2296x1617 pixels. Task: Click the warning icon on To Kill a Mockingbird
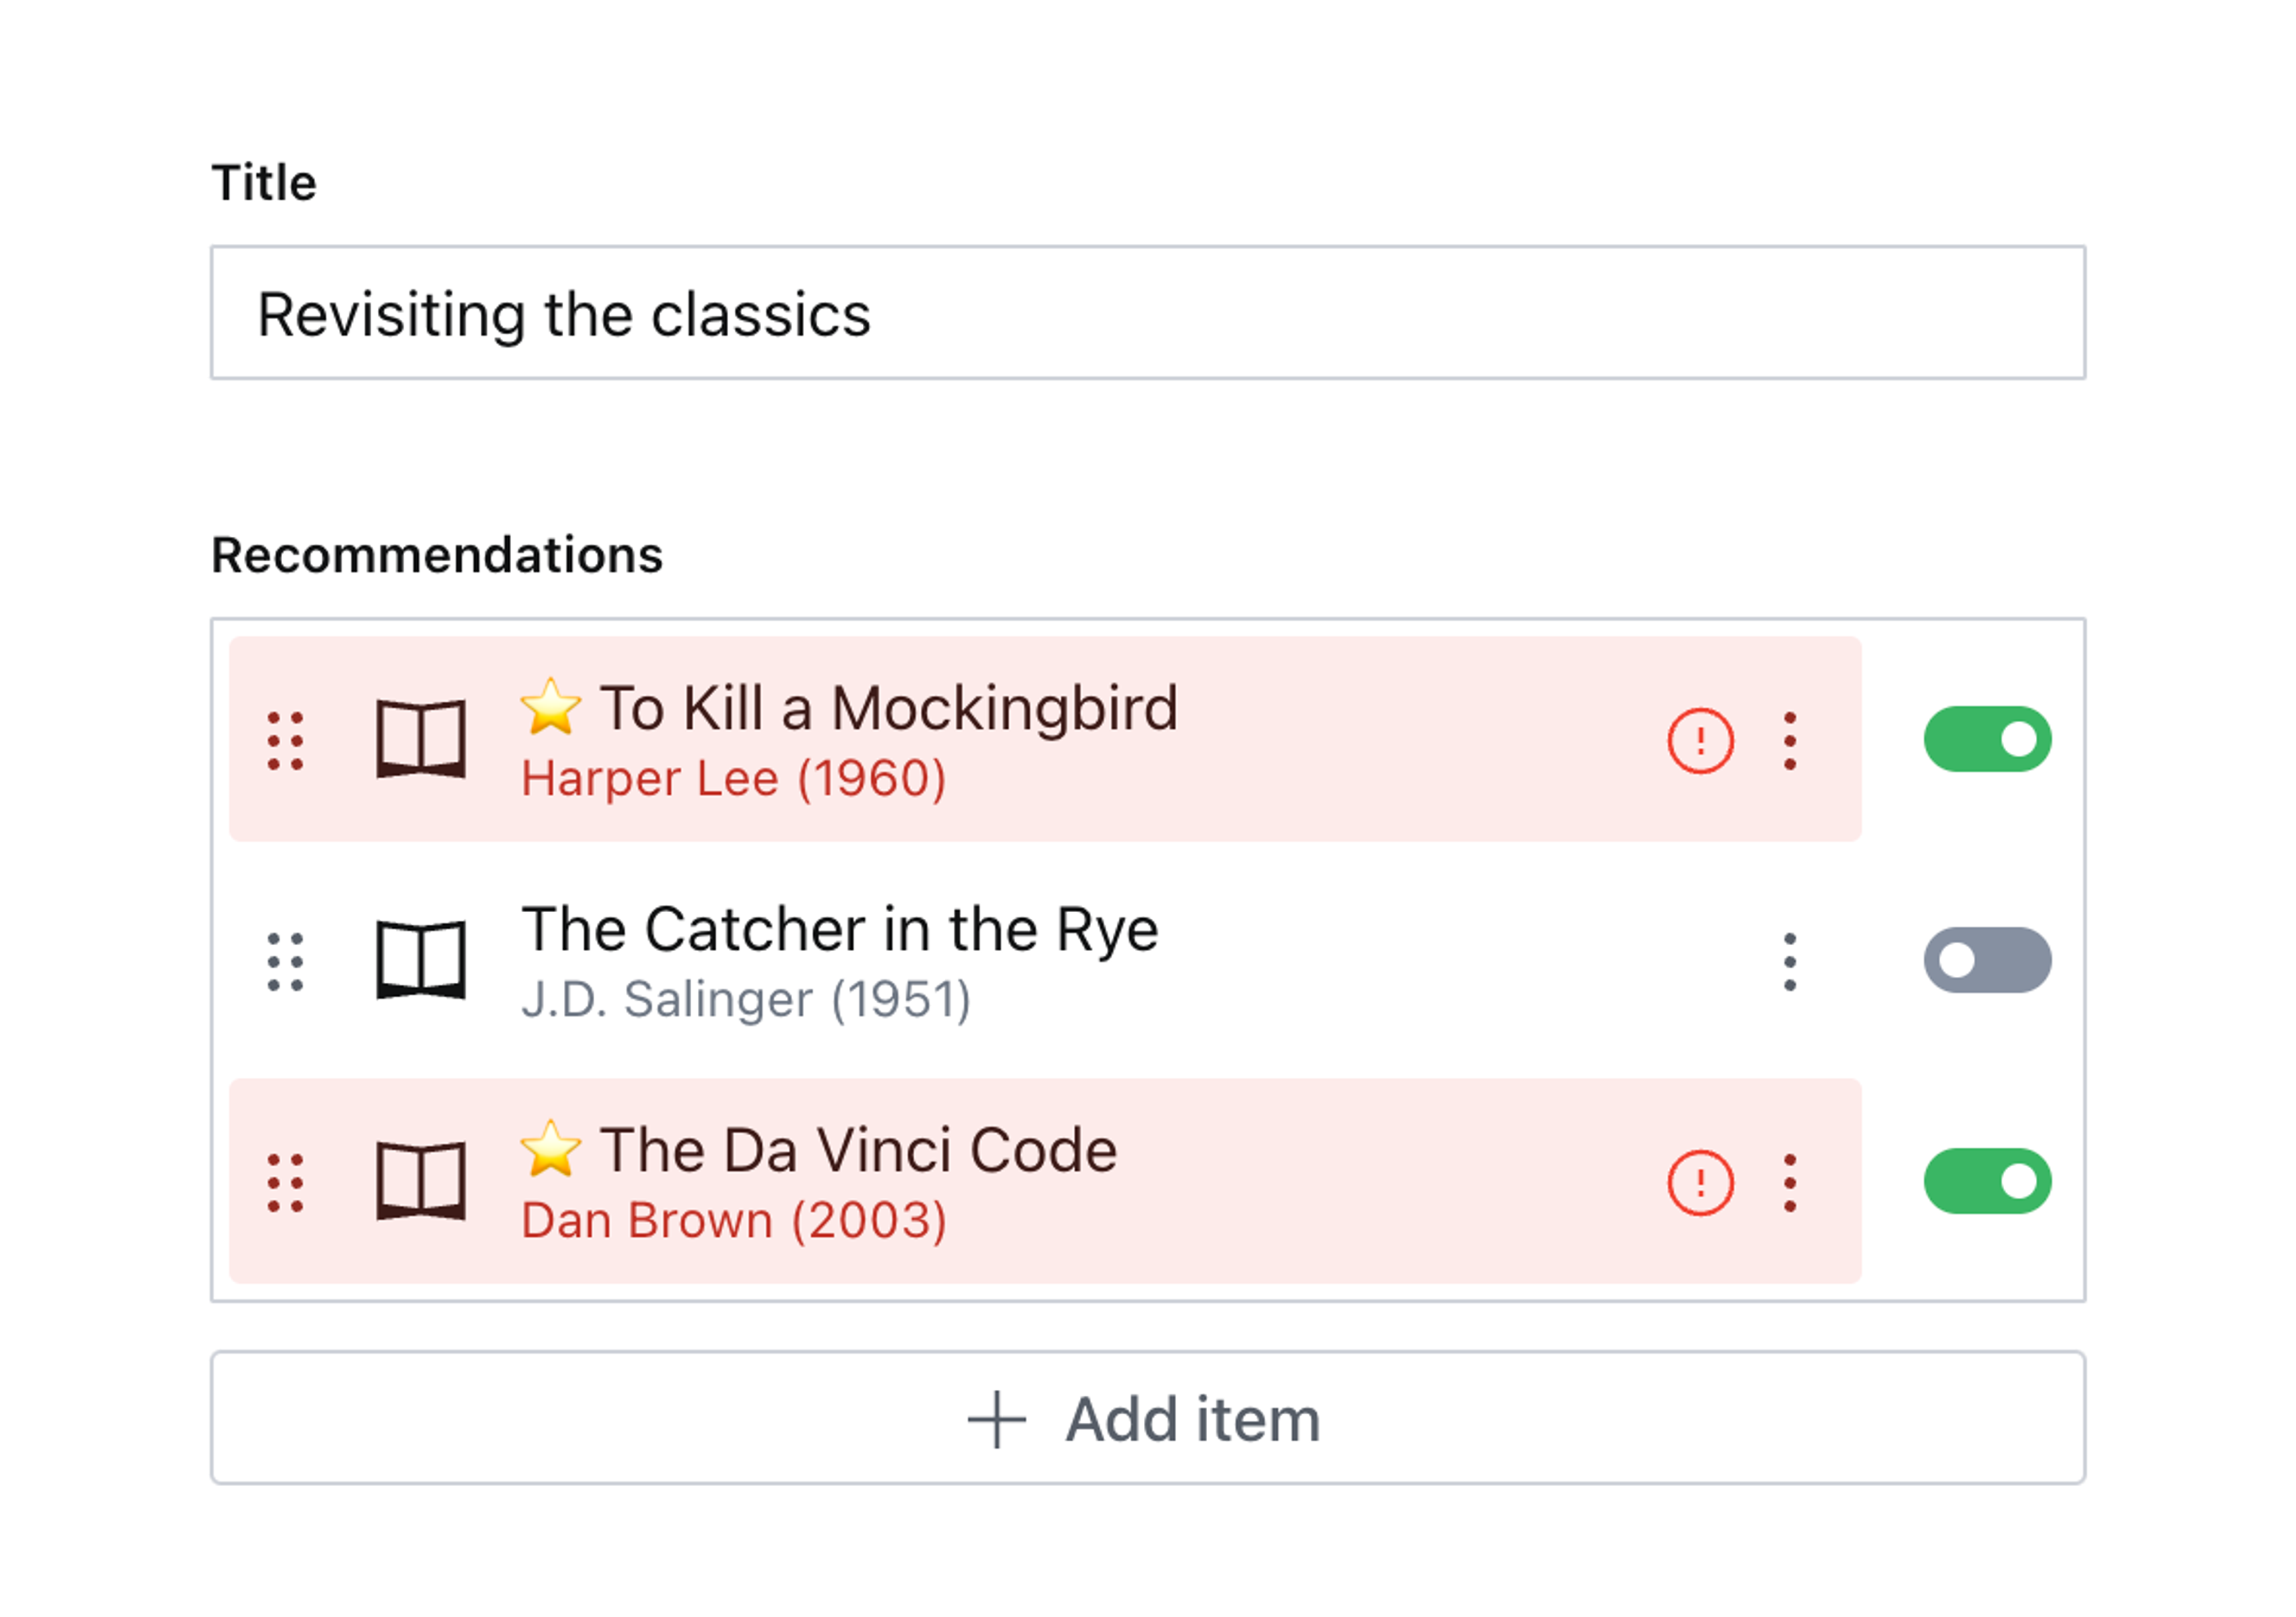(x=1700, y=741)
